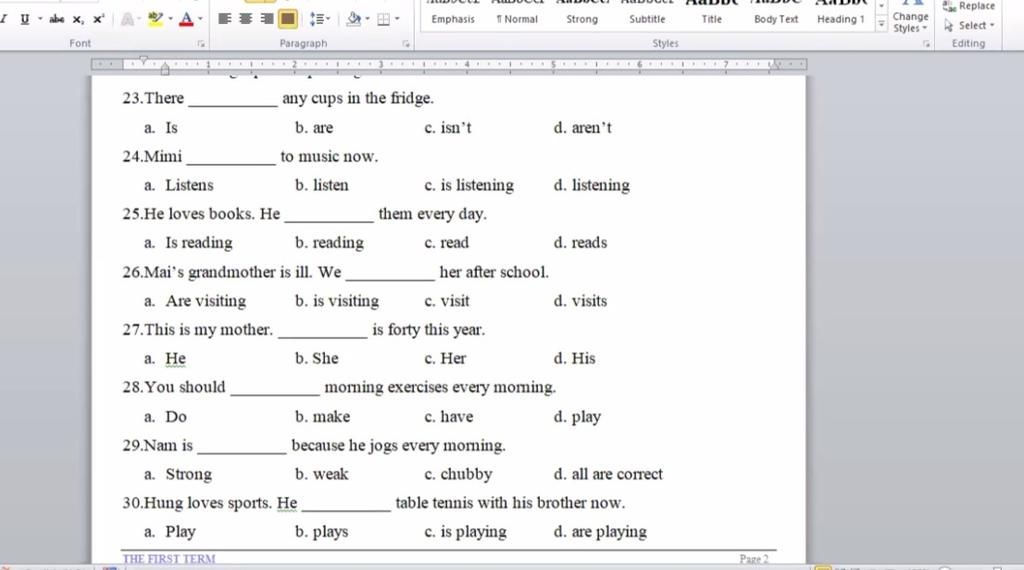Click 'THE FIRST TERM' footer text
This screenshot has height=570, width=1024.
pos(168,559)
